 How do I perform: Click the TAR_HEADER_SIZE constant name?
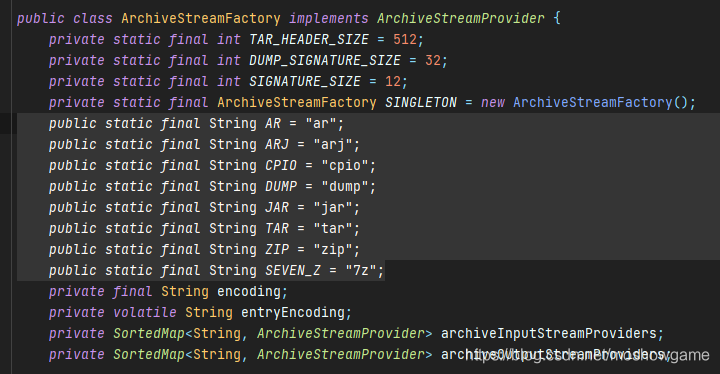tap(309, 40)
